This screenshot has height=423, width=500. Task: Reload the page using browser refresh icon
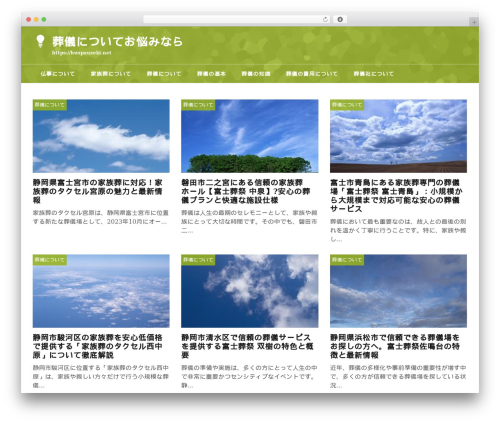(325, 20)
